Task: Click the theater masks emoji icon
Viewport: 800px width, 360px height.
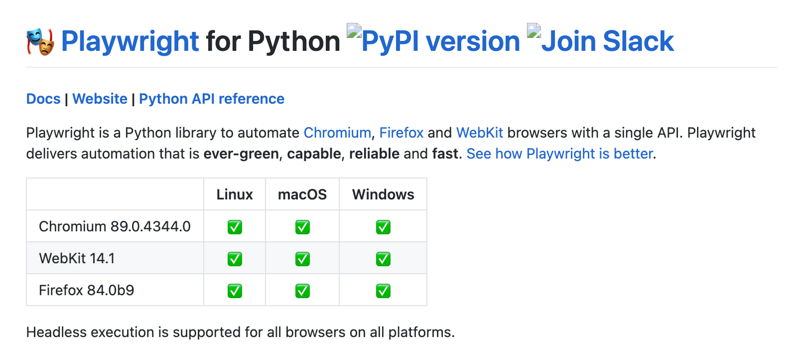Action: pos(40,42)
